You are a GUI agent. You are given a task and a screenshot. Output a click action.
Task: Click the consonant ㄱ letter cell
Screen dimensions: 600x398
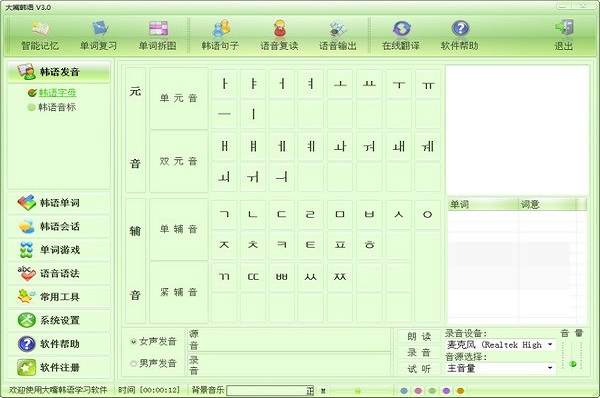point(224,214)
